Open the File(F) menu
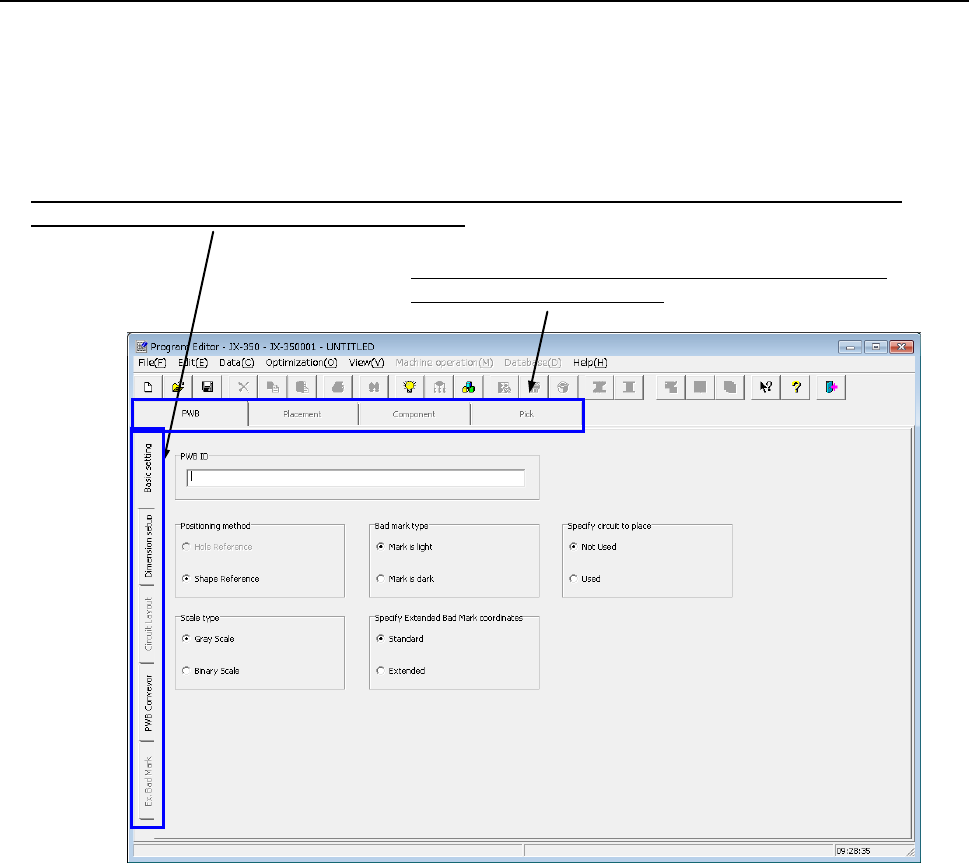 pyautogui.click(x=152, y=363)
